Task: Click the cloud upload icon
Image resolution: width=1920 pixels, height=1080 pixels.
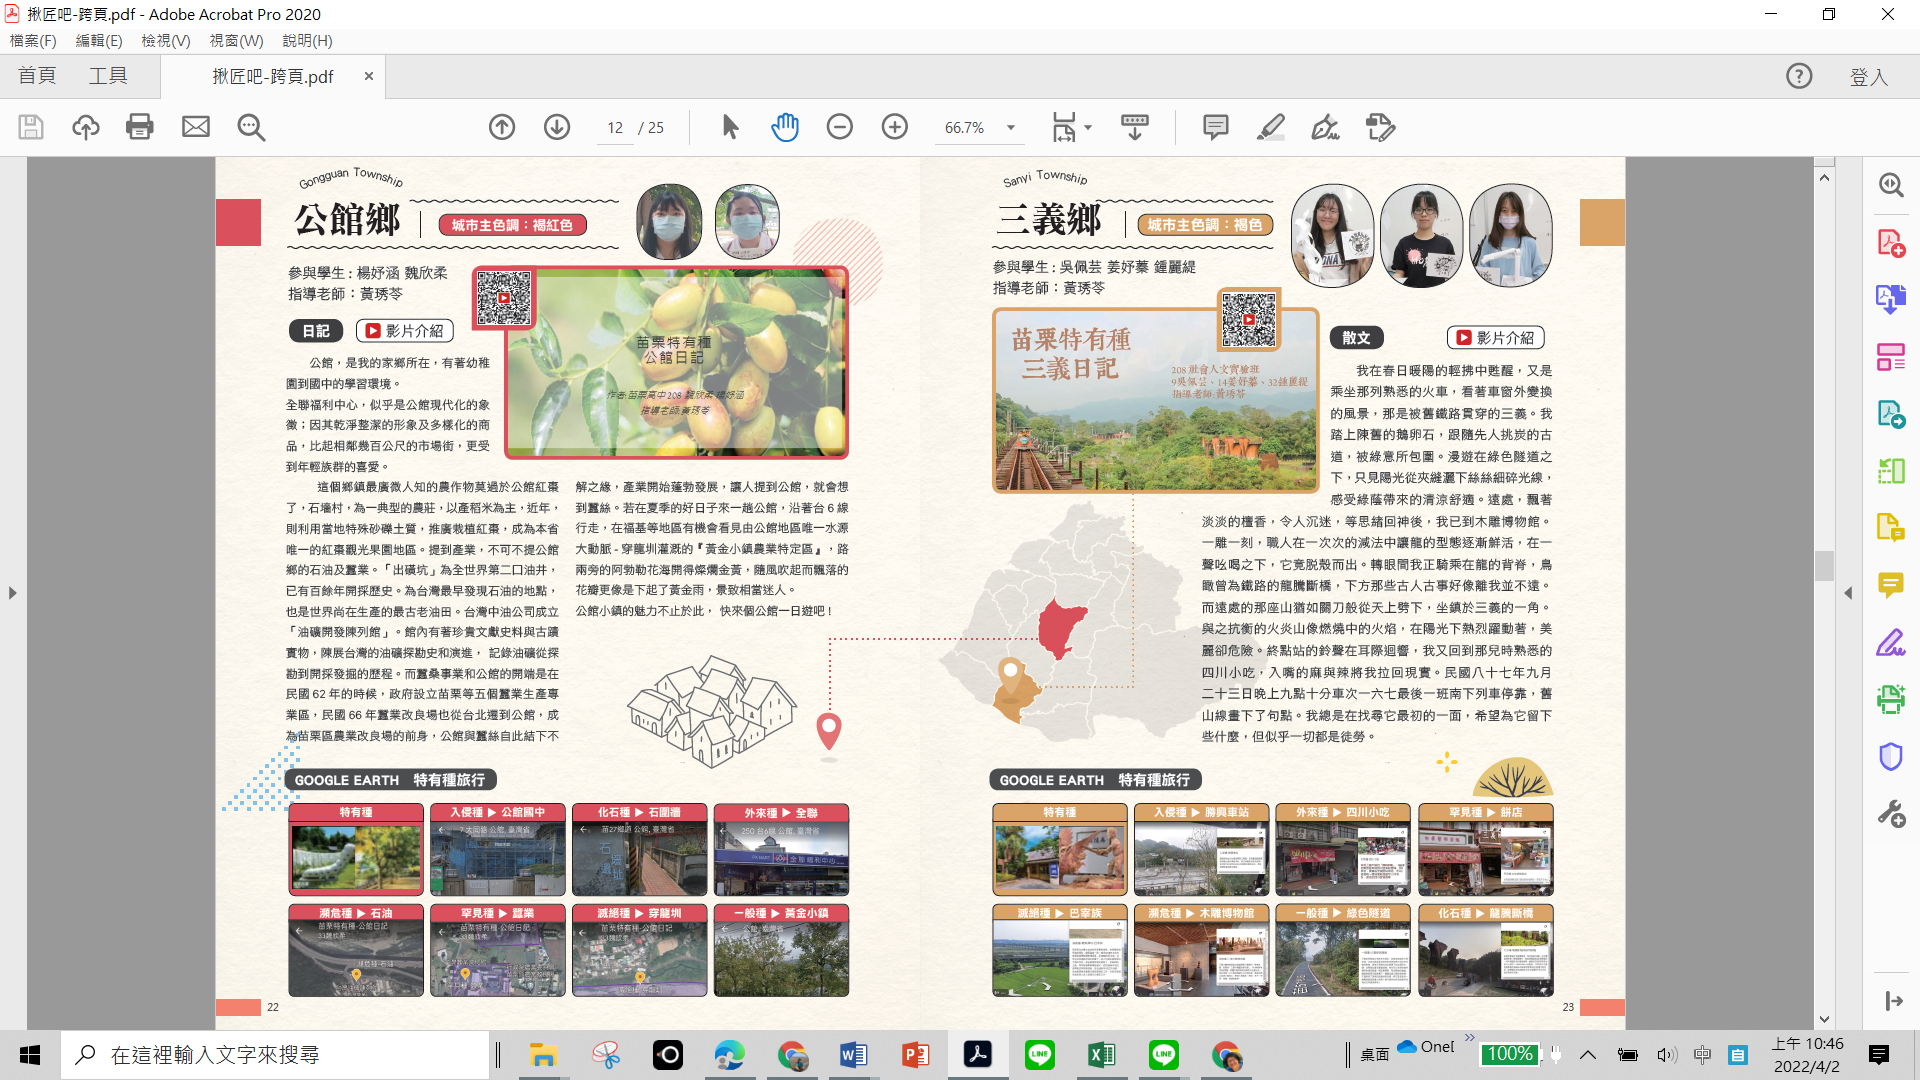Action: (x=86, y=127)
